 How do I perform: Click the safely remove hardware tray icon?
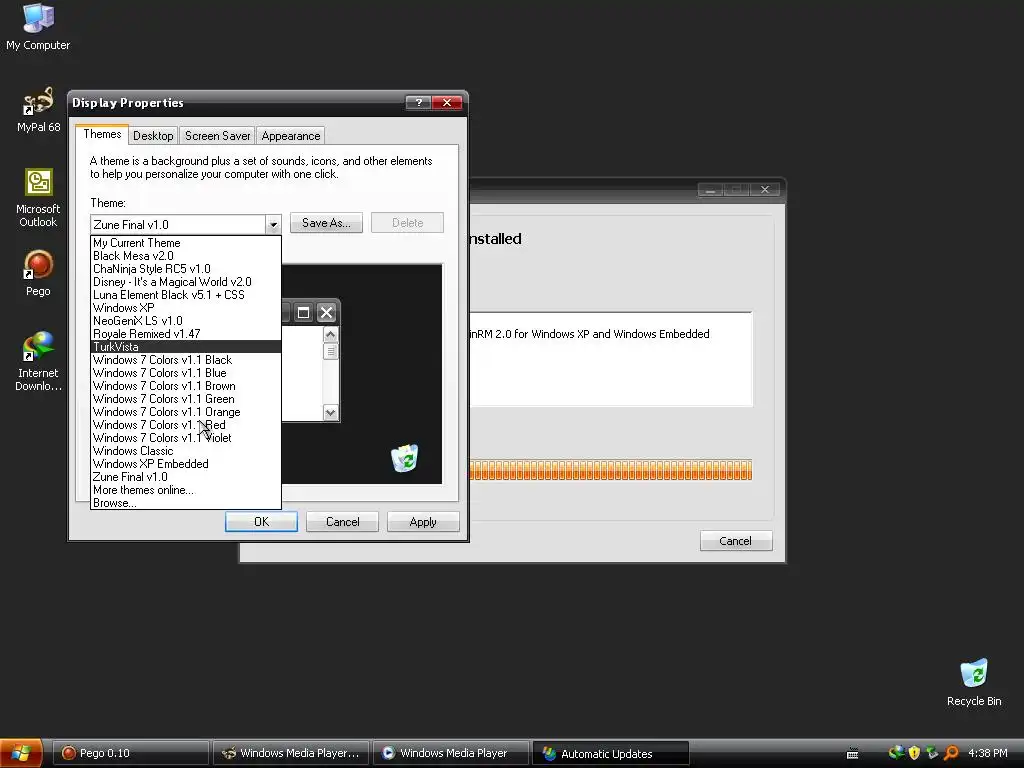click(933, 753)
